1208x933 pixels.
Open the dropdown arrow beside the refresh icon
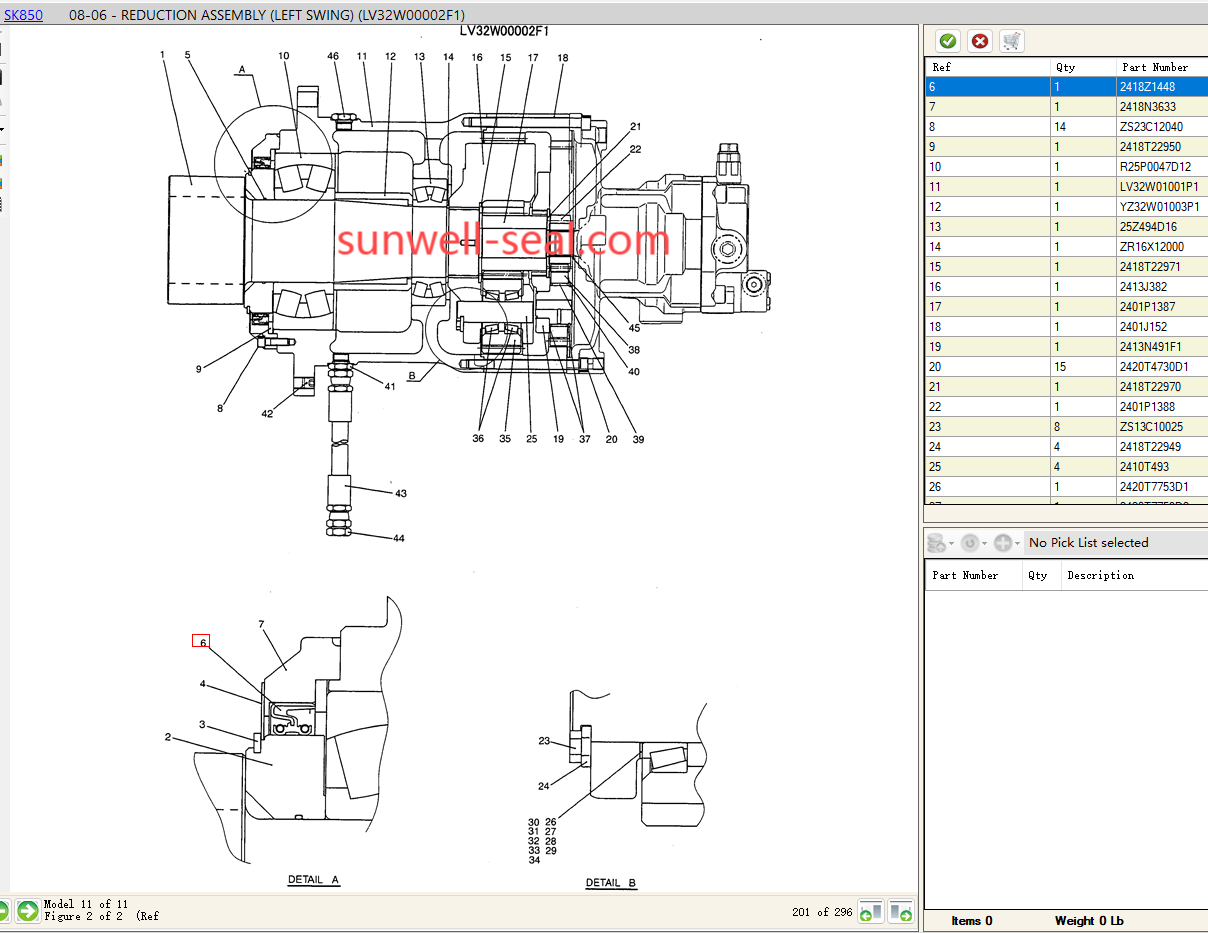[985, 543]
